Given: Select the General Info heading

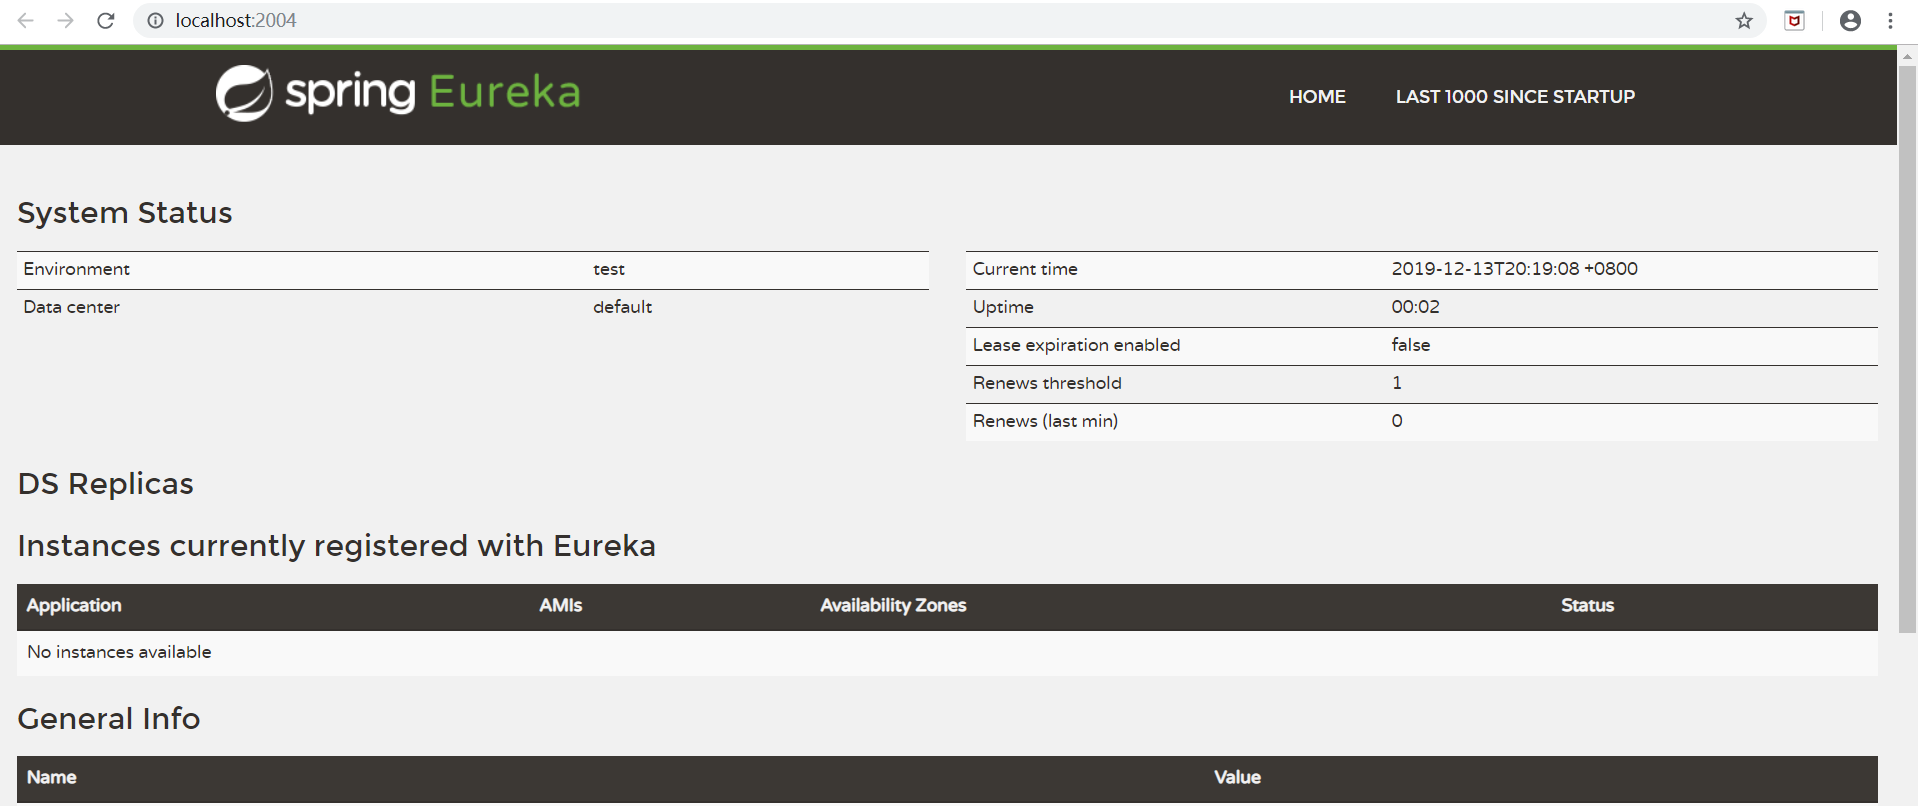Looking at the screenshot, I should coord(109,719).
